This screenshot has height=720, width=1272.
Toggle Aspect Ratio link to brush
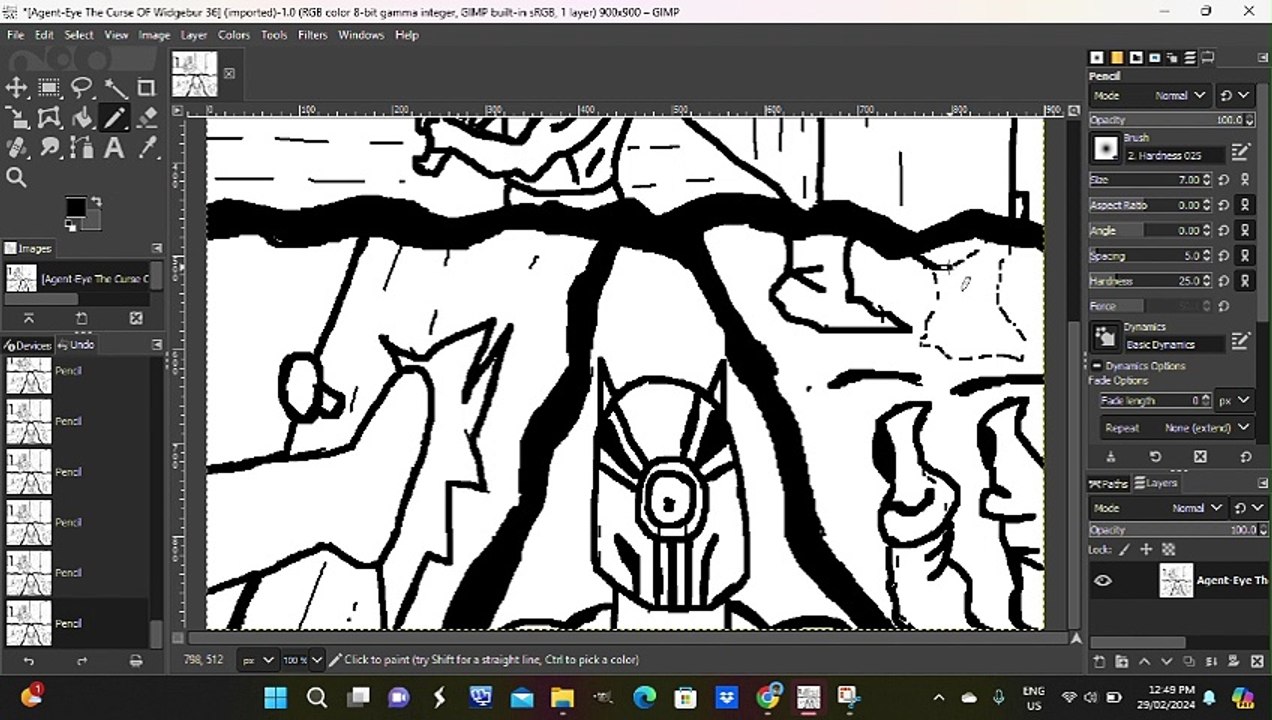(x=1245, y=205)
